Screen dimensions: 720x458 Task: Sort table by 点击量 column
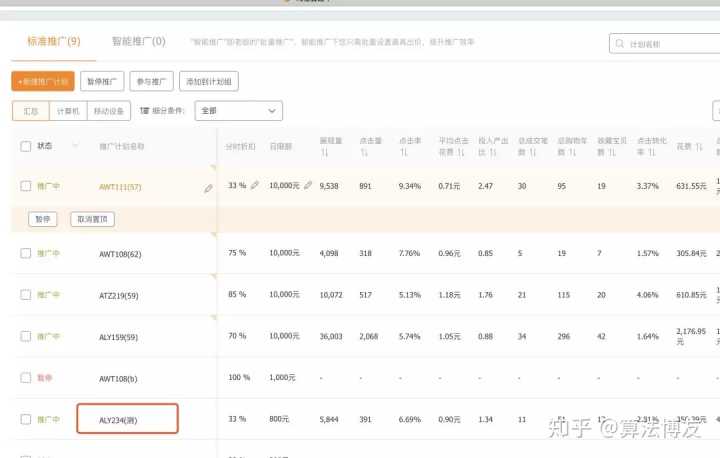point(363,153)
